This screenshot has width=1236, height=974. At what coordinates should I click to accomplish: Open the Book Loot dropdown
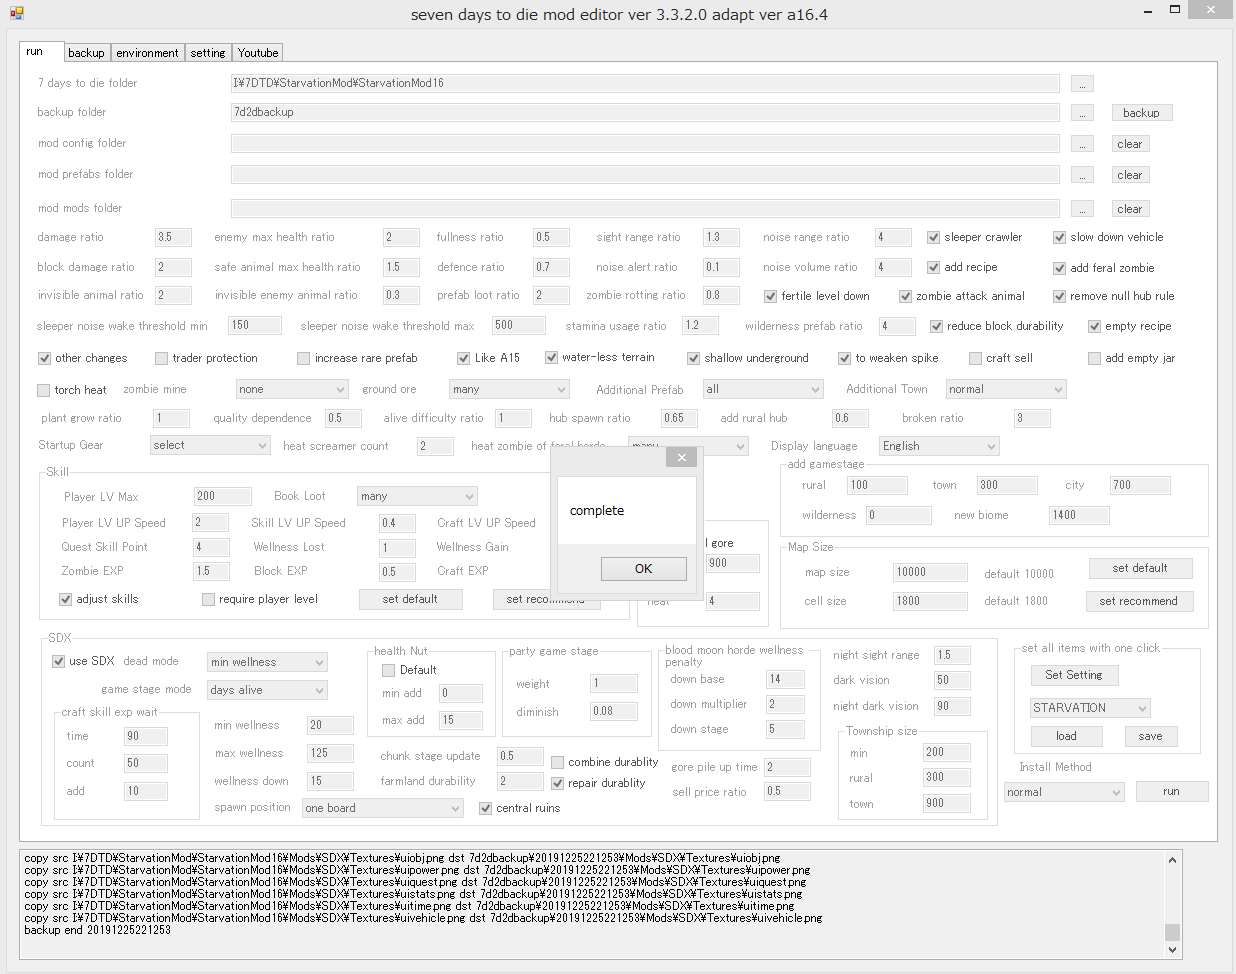417,496
